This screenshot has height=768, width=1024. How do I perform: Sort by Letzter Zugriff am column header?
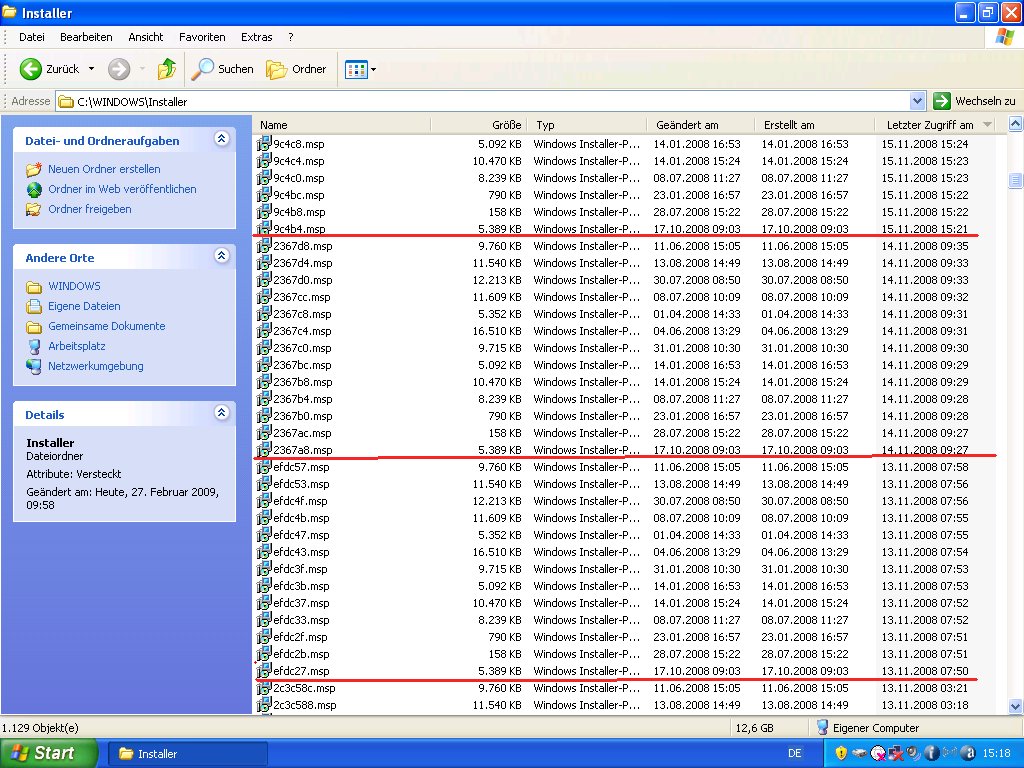point(936,125)
